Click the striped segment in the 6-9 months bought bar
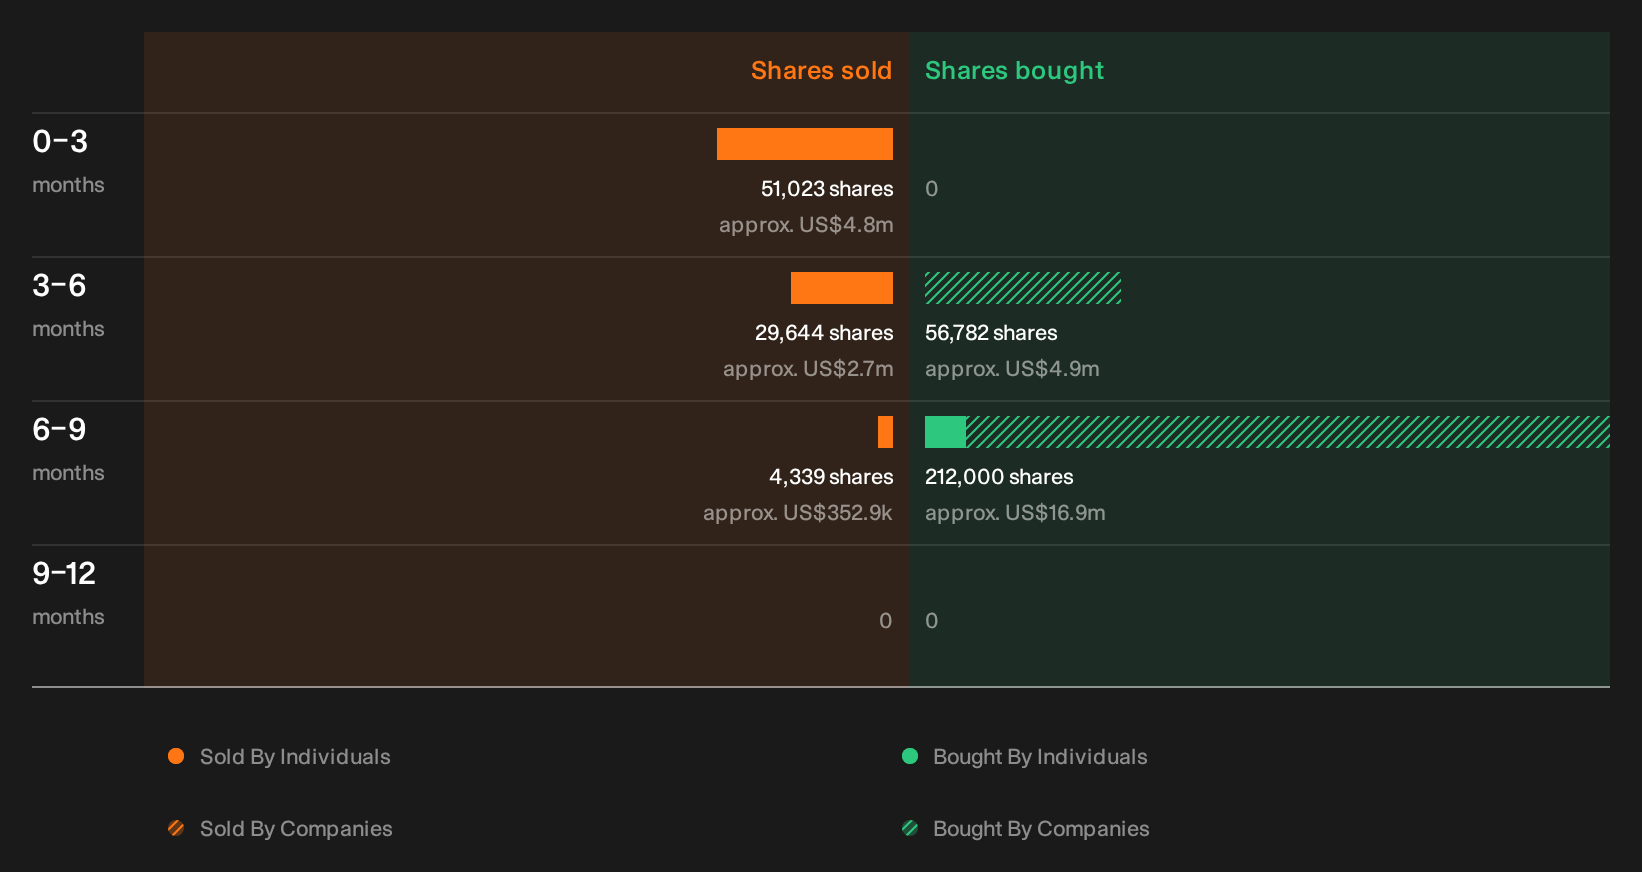1642x872 pixels. point(1288,432)
